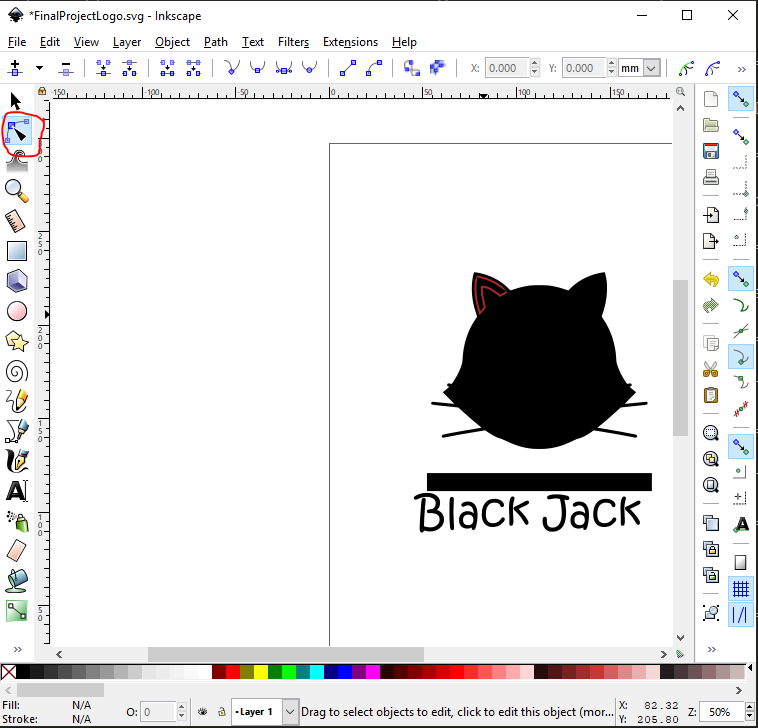Make selected nodes smooth

[x=258, y=68]
